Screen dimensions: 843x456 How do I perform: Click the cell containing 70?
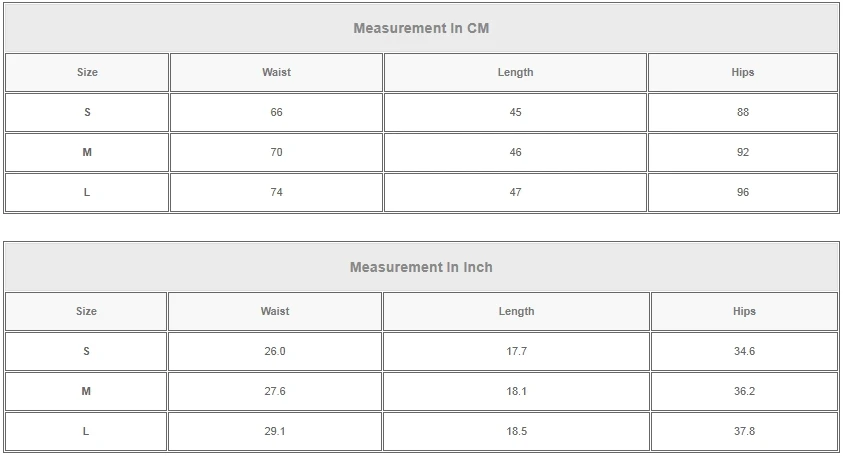[x=276, y=152]
